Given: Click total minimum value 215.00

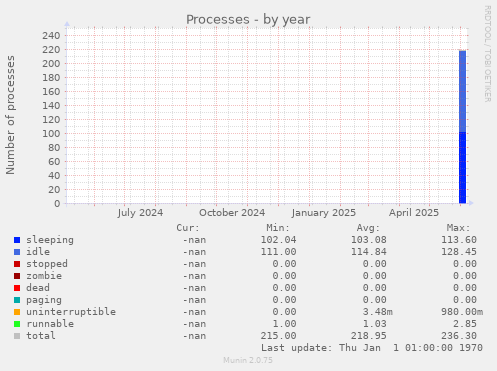Looking at the screenshot, I should pos(278,336).
